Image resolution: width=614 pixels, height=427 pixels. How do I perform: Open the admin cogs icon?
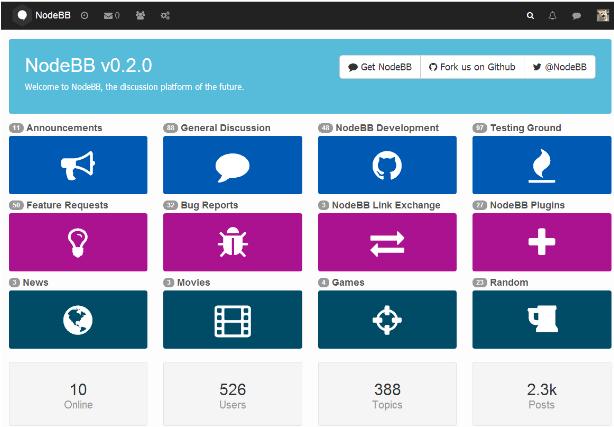click(165, 16)
